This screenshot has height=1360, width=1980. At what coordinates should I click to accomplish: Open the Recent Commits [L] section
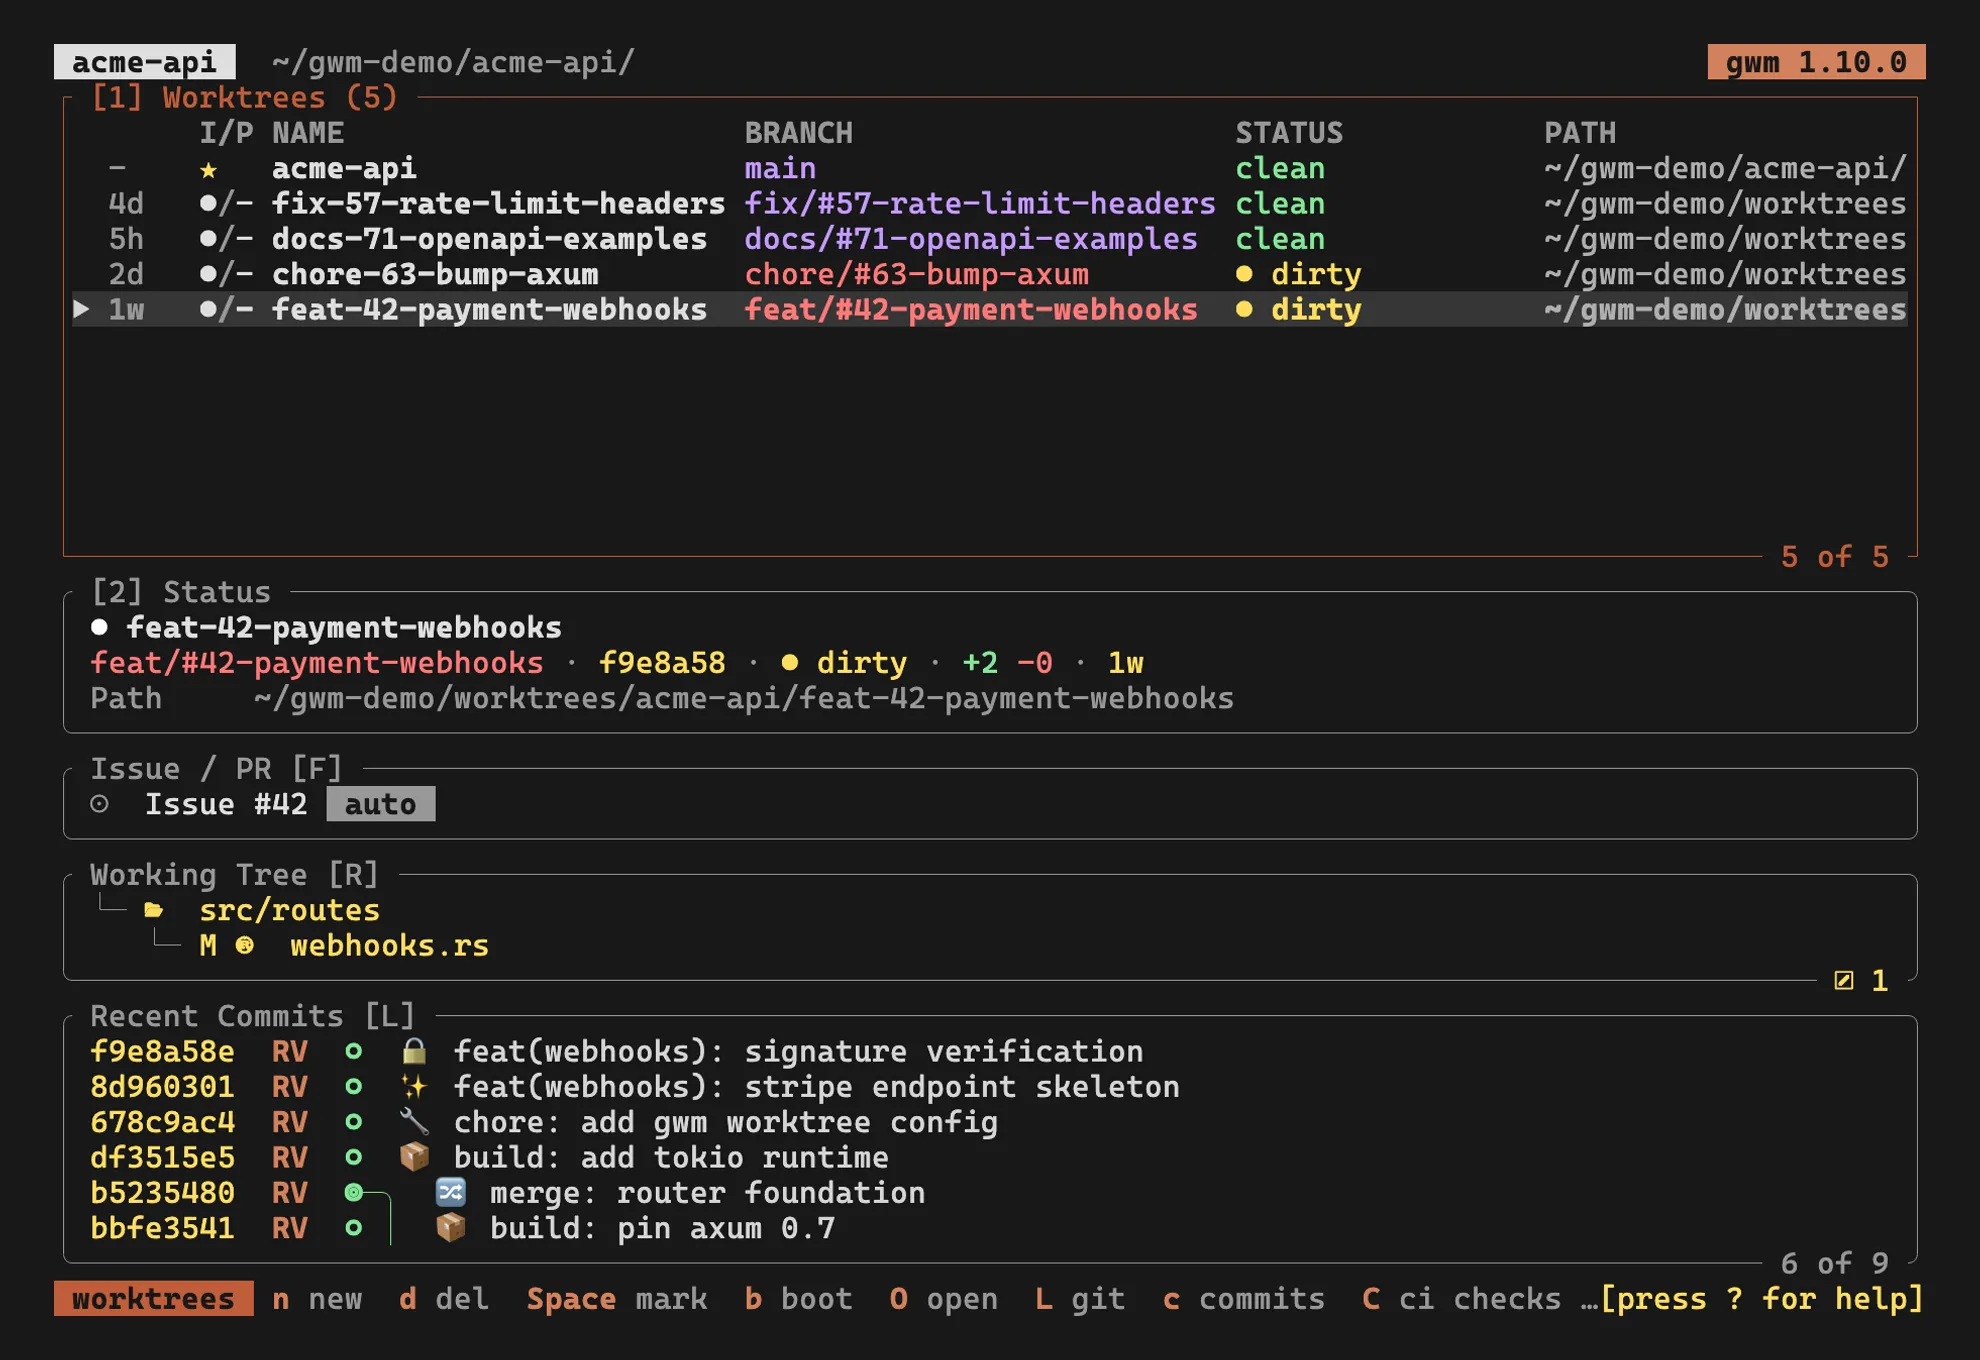tap(253, 1016)
